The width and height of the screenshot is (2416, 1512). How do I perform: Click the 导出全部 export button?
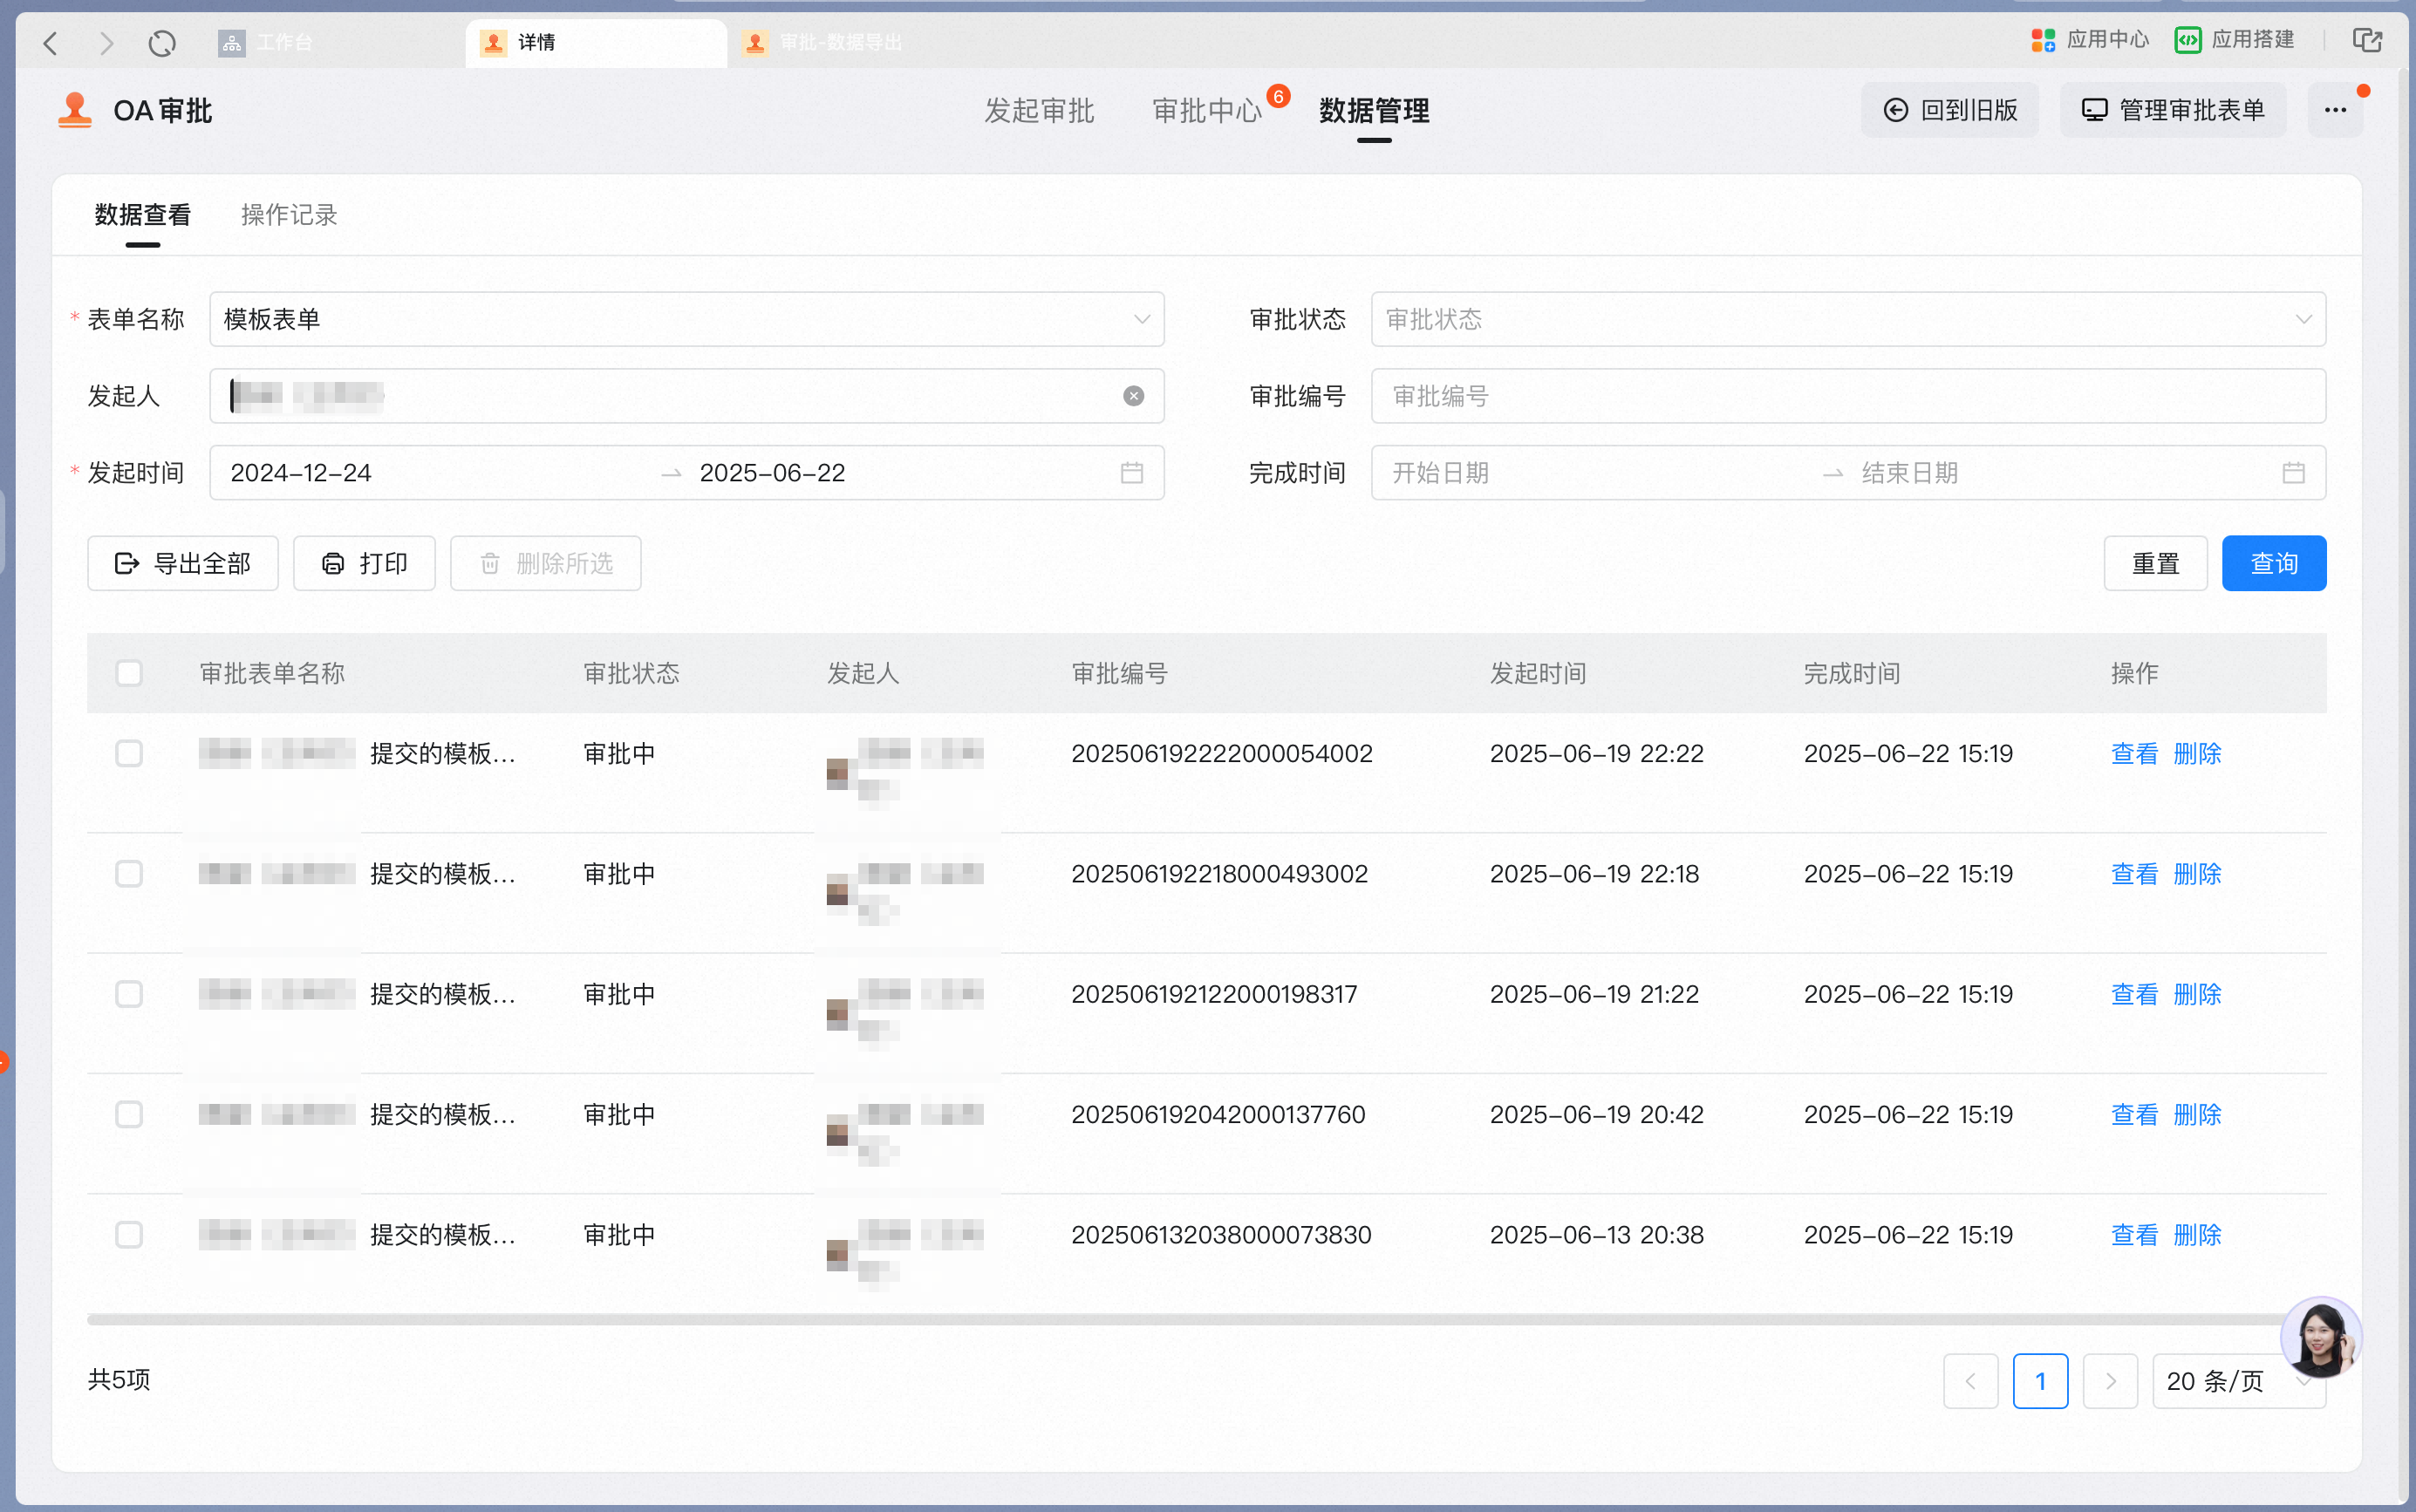[x=183, y=564]
